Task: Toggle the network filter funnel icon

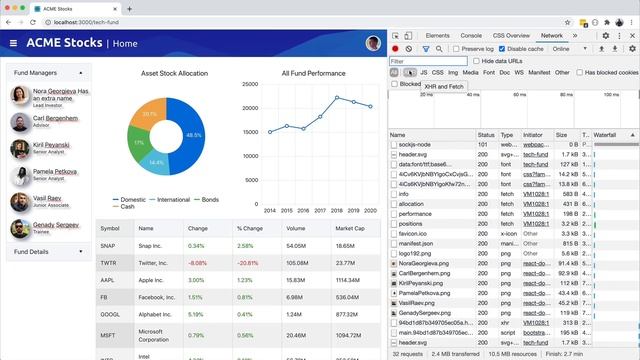Action: coord(426,49)
